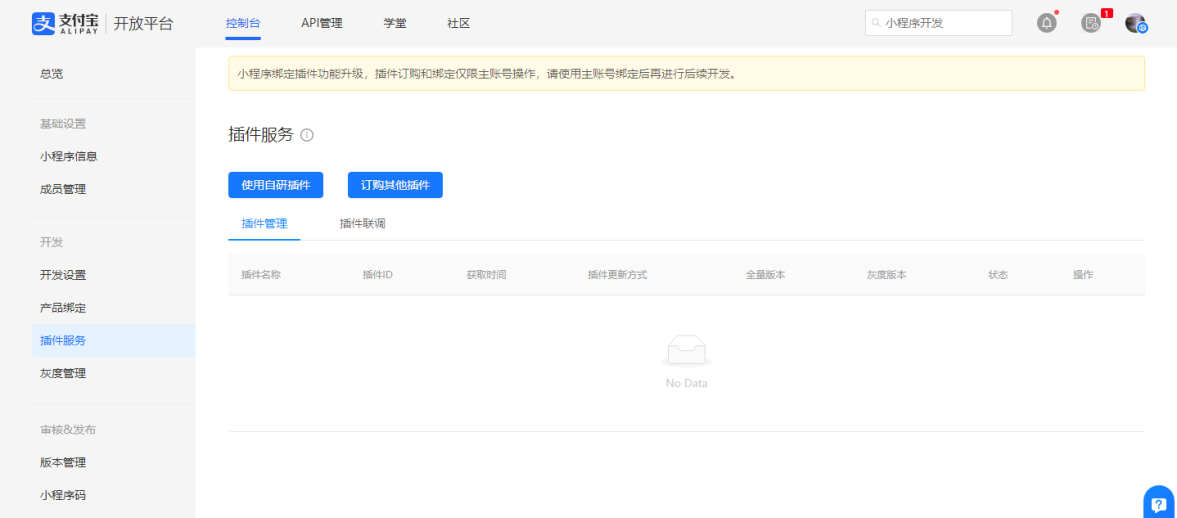Click the 基础设置 section label
Screen dimensions: 1177x518
pyautogui.click(x=63, y=124)
